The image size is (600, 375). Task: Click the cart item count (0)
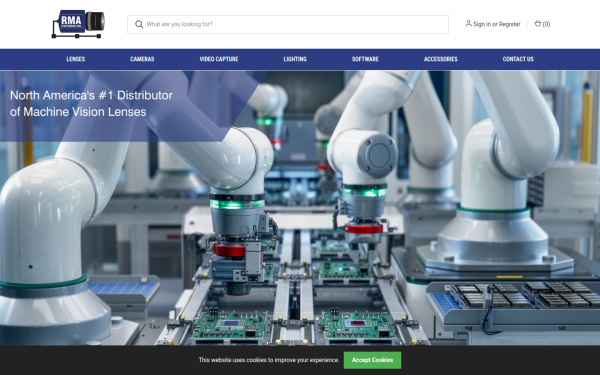tap(546, 24)
